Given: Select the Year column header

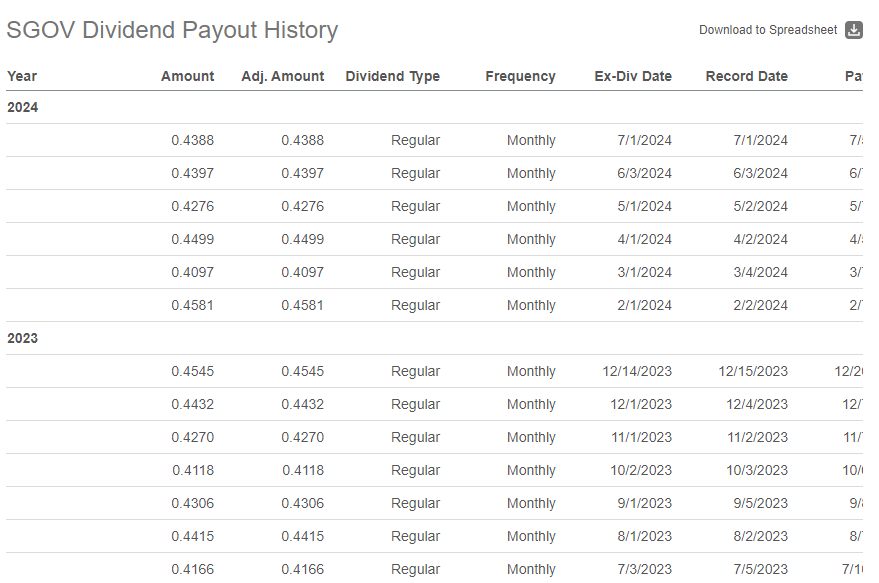Looking at the screenshot, I should click(x=22, y=76).
